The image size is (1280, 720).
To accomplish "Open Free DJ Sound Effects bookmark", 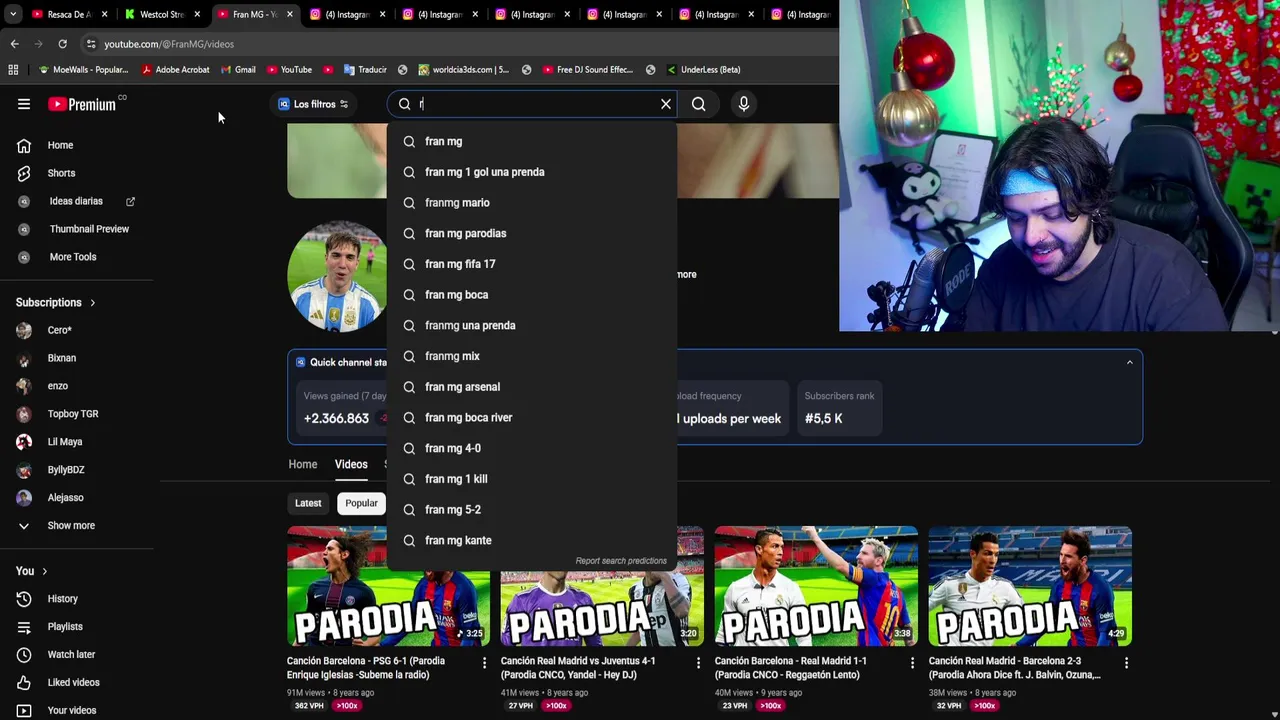I will click(588, 70).
